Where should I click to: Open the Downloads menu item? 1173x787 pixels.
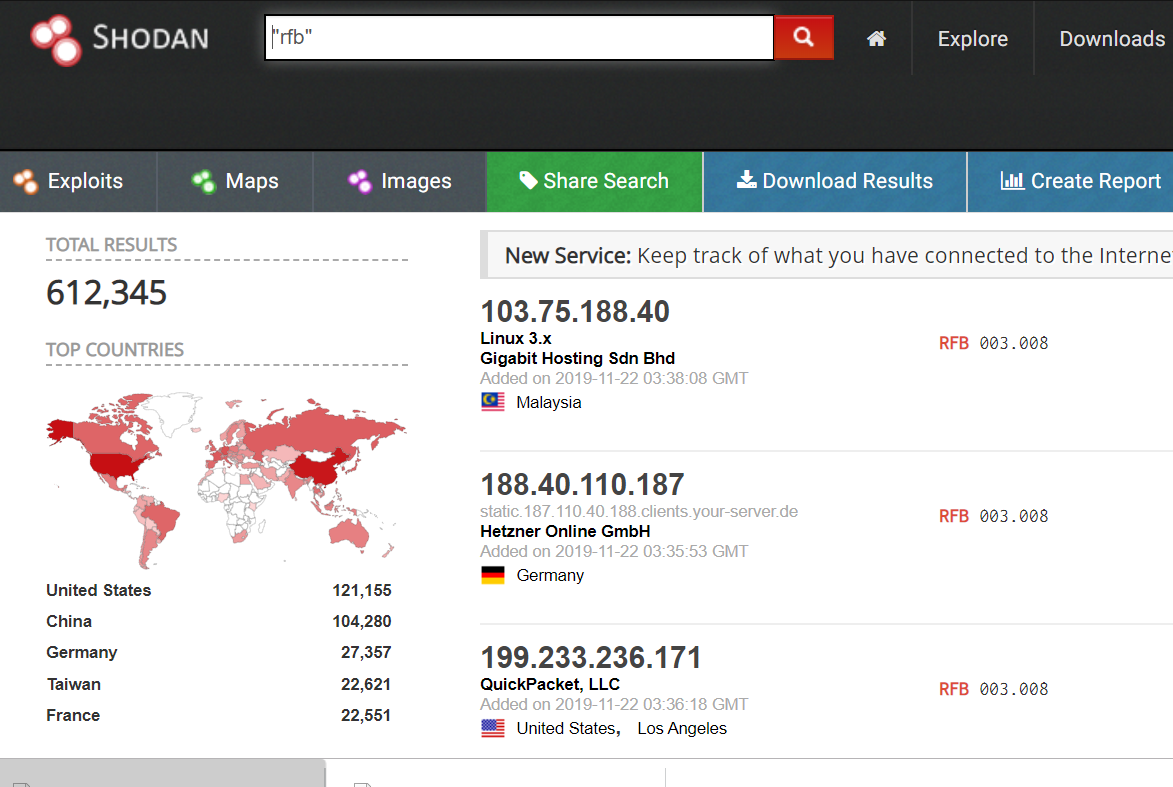1111,39
